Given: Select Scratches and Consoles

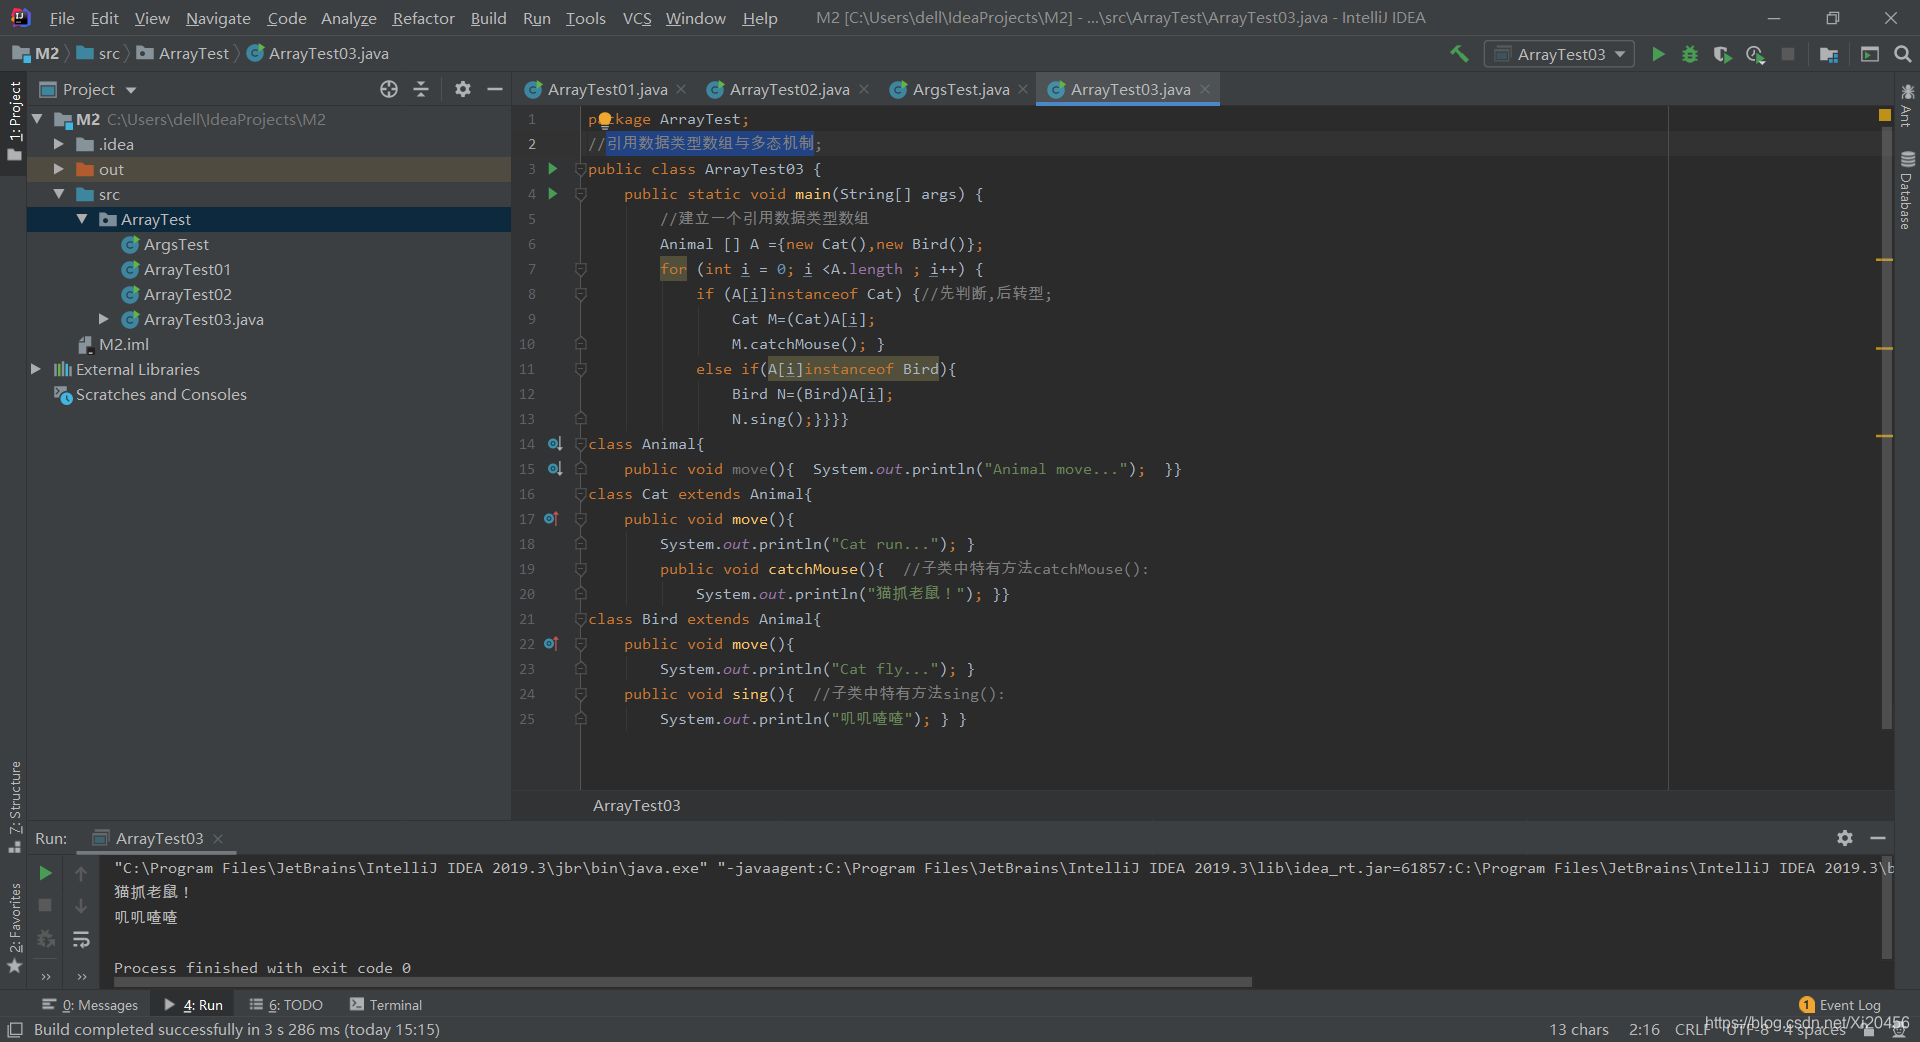Looking at the screenshot, I should point(161,394).
